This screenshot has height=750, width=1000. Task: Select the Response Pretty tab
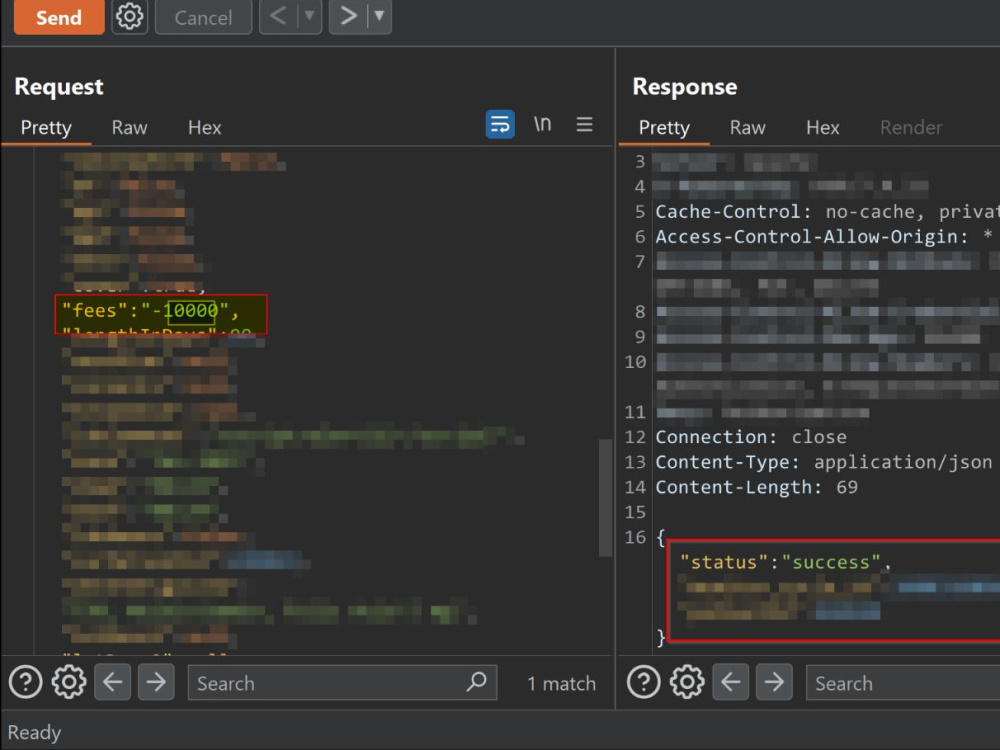[x=664, y=128]
